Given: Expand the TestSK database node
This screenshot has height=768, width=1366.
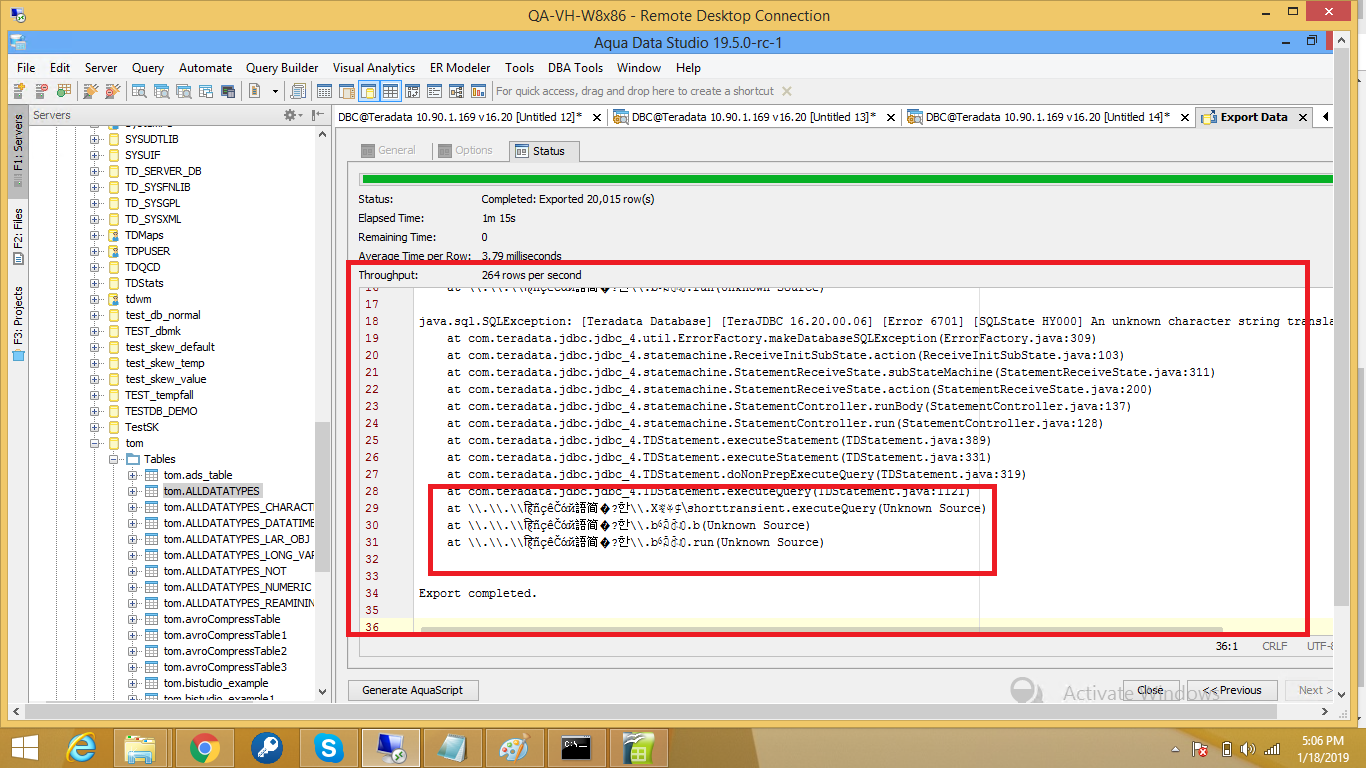Looking at the screenshot, I should 95,427.
